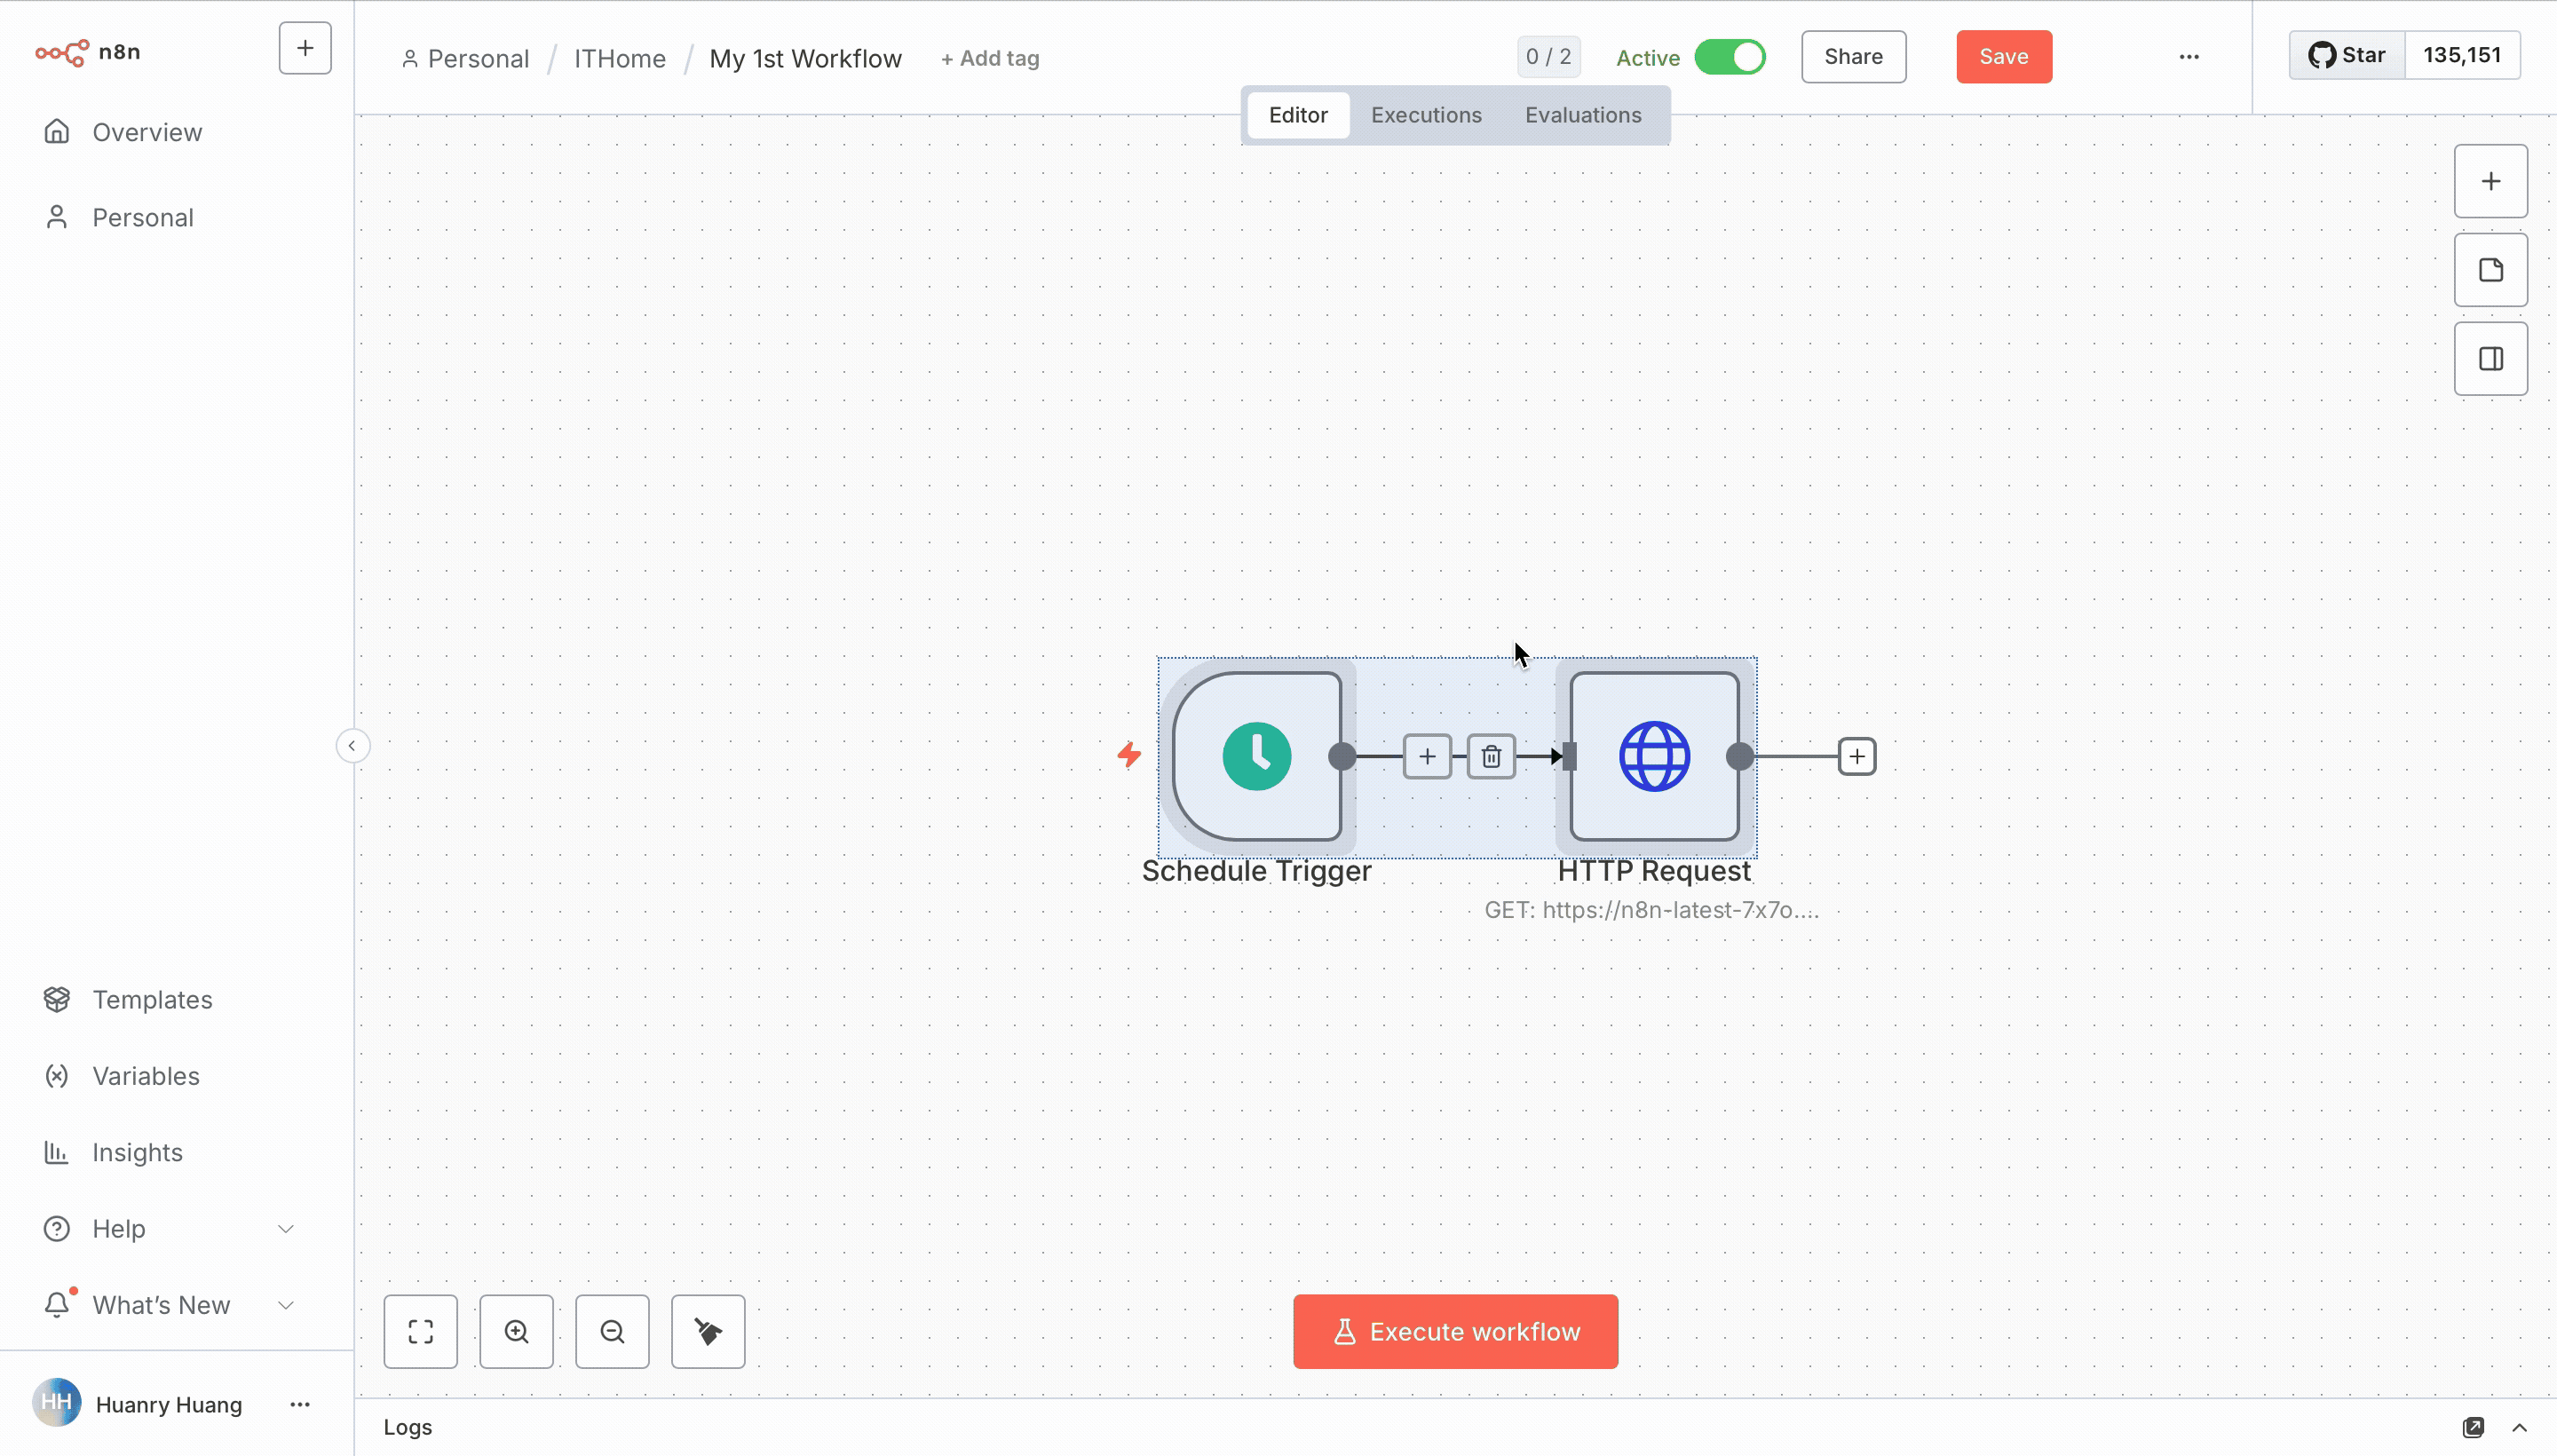
Task: Expand the What's New menu
Action: [168, 1305]
